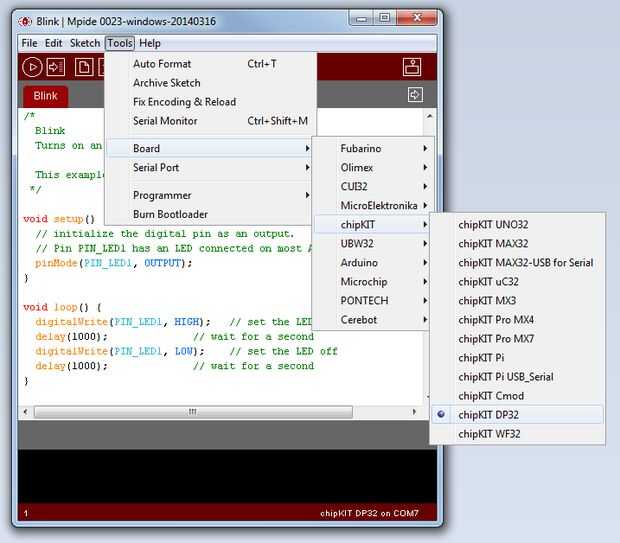Open the Serial Monitor toolbar icon
Viewport: 620px width, 543px height.
(412, 66)
